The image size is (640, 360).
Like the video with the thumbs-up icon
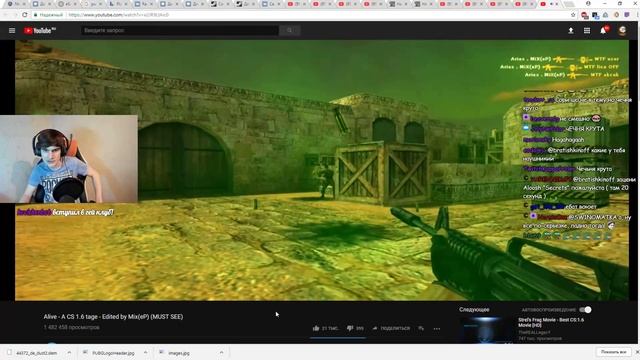point(316,328)
